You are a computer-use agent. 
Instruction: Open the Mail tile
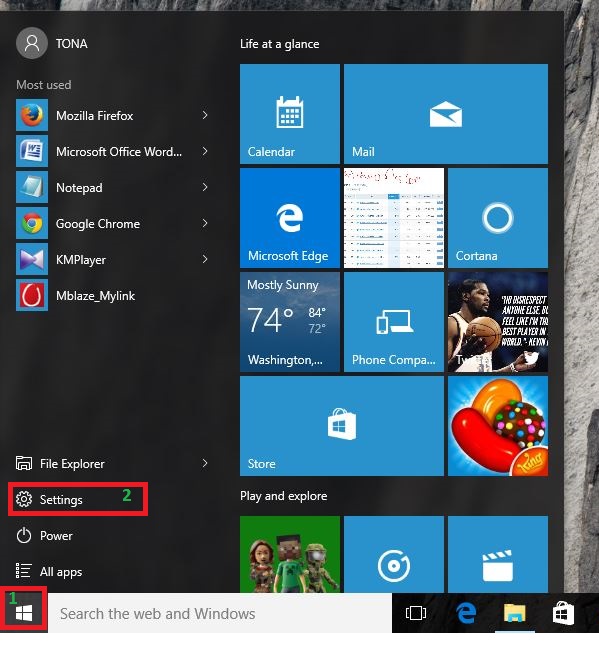click(446, 114)
